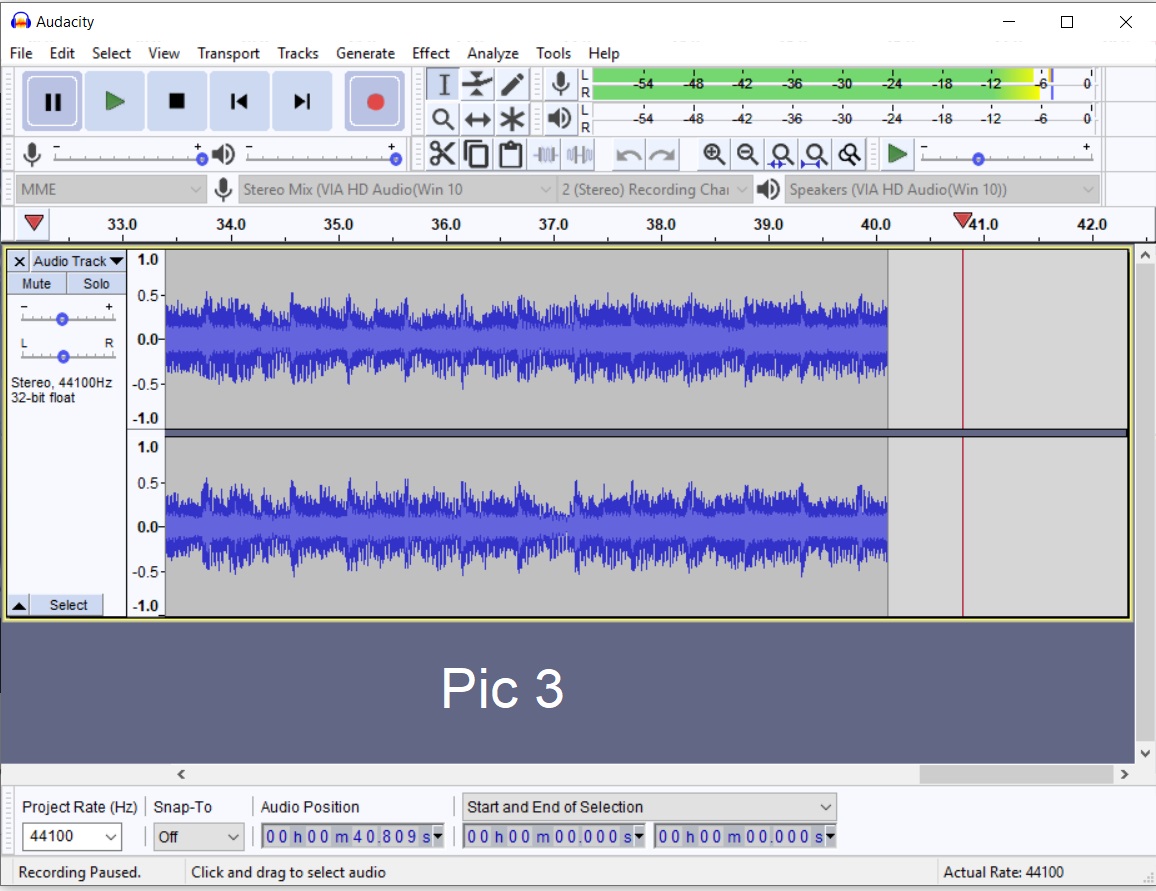Screen dimensions: 1156x891
Task: Open the Recording Channels dropdown
Action: 654,189
